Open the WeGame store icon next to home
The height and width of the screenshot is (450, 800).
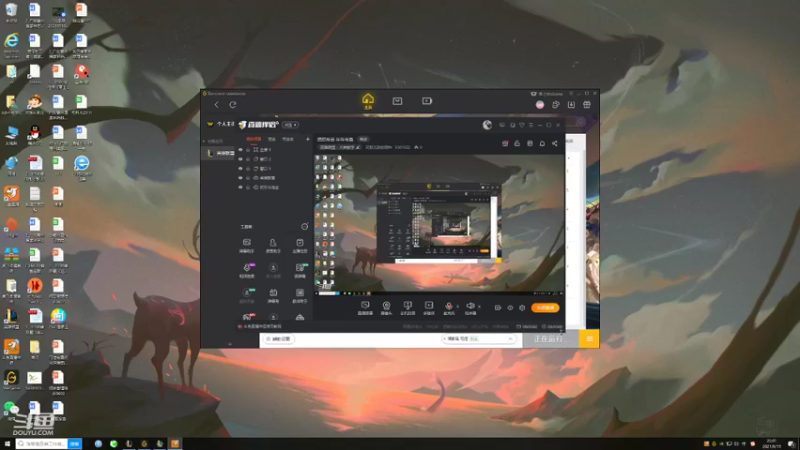pyautogui.click(x=397, y=101)
